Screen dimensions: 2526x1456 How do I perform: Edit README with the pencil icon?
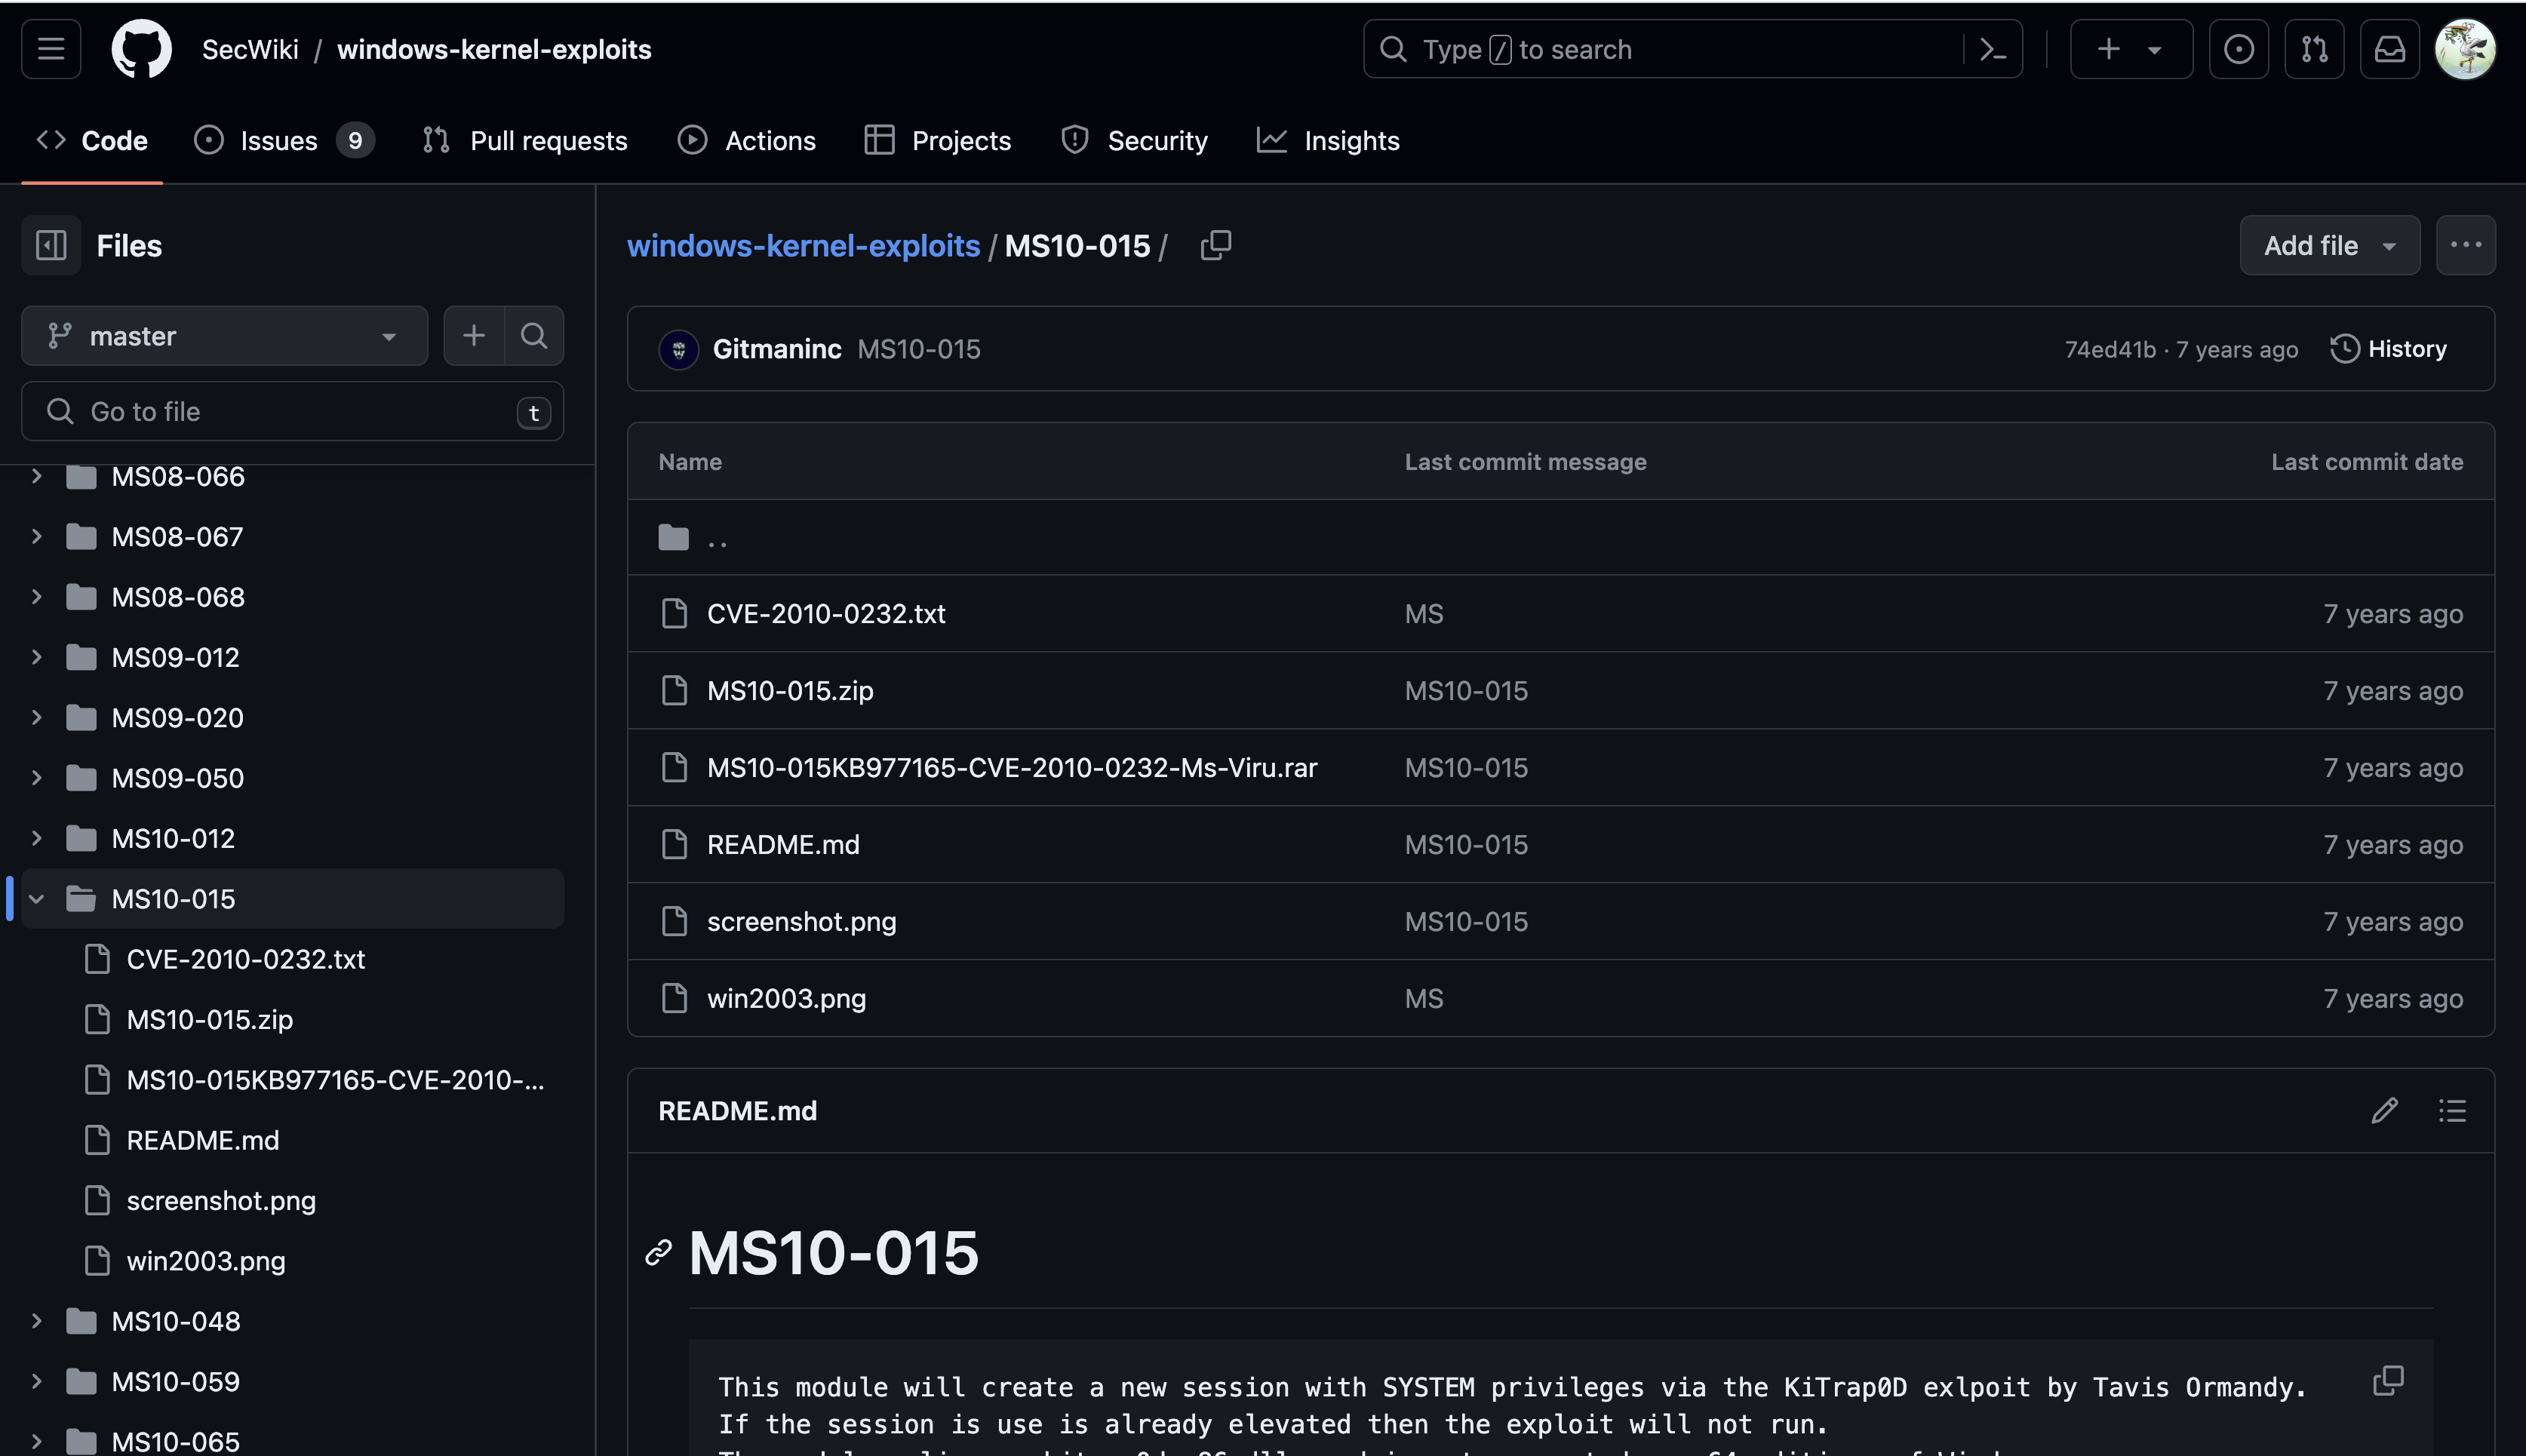pyautogui.click(x=2385, y=1110)
